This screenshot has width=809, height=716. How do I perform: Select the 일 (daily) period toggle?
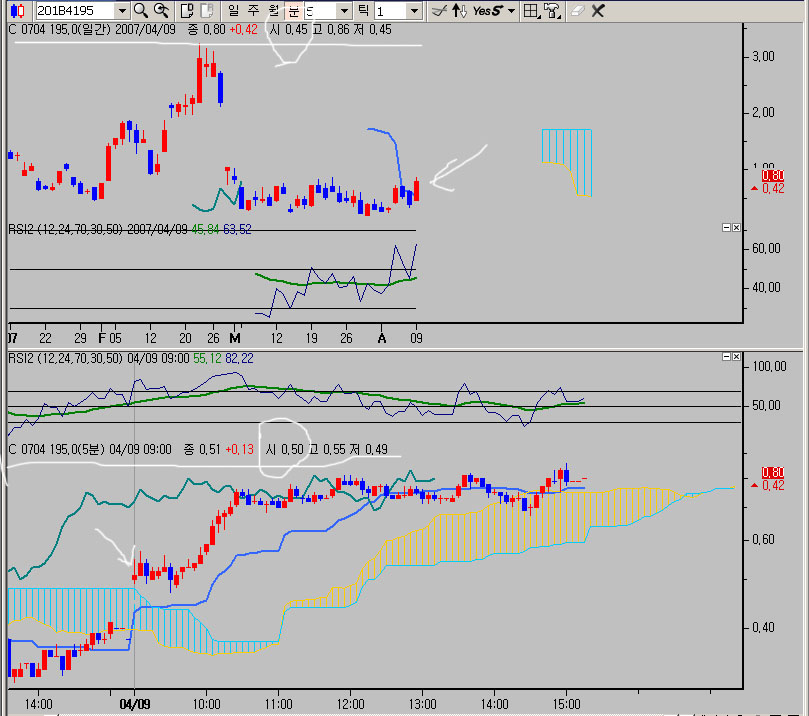(x=233, y=11)
